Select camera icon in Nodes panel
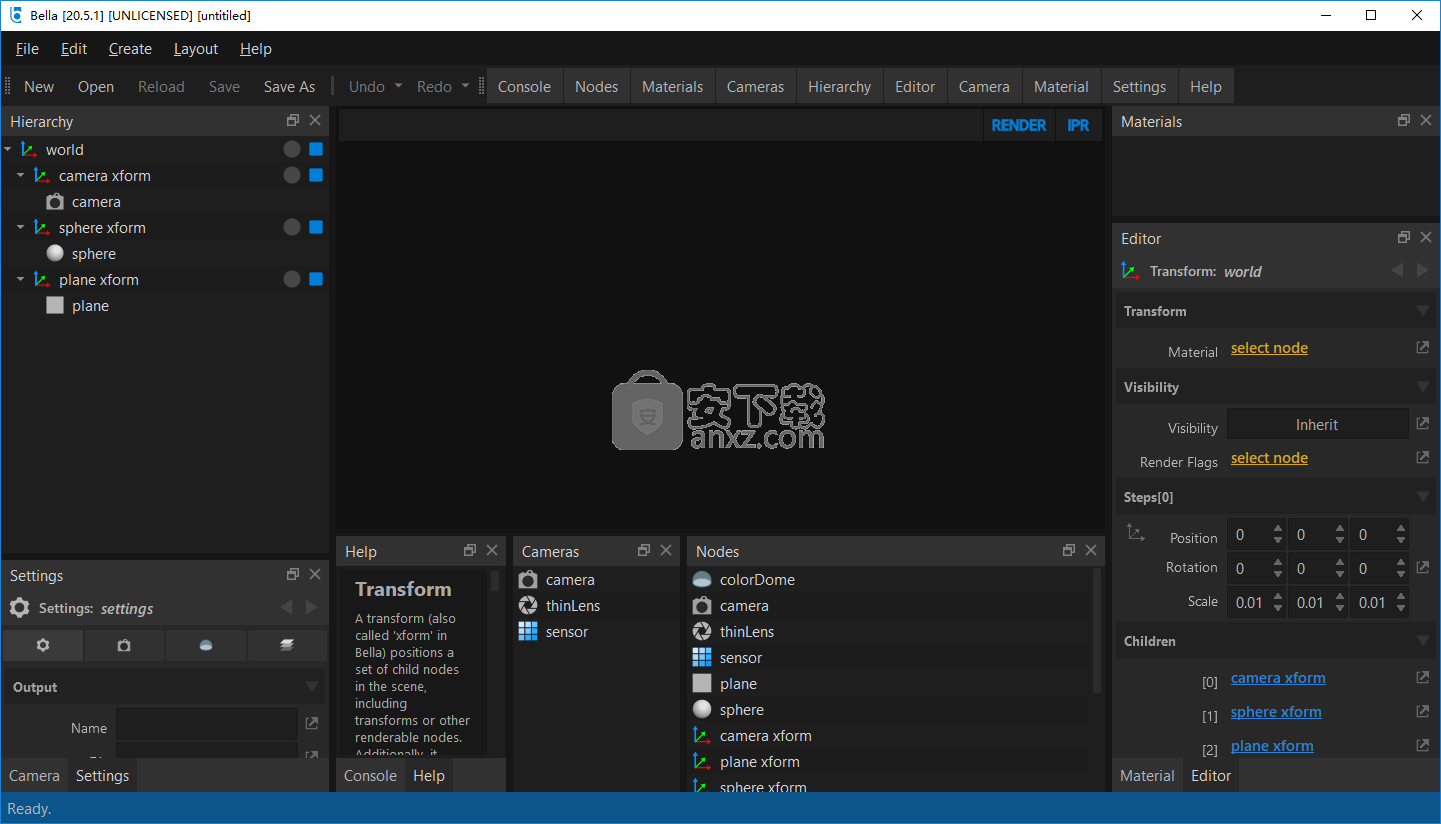The height and width of the screenshot is (824, 1441). [x=702, y=606]
